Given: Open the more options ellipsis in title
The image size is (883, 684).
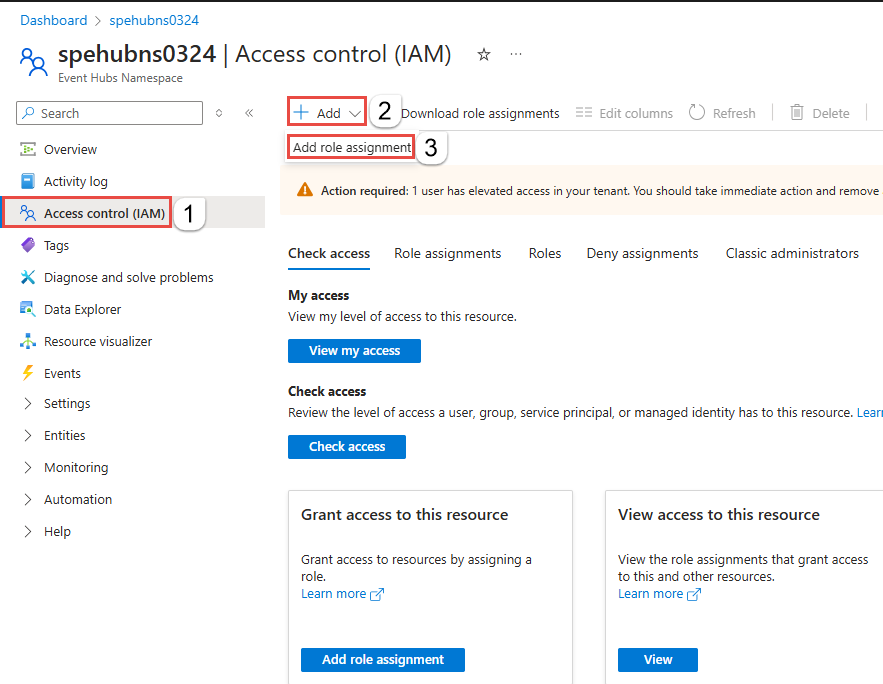Looking at the screenshot, I should pyautogui.click(x=516, y=54).
